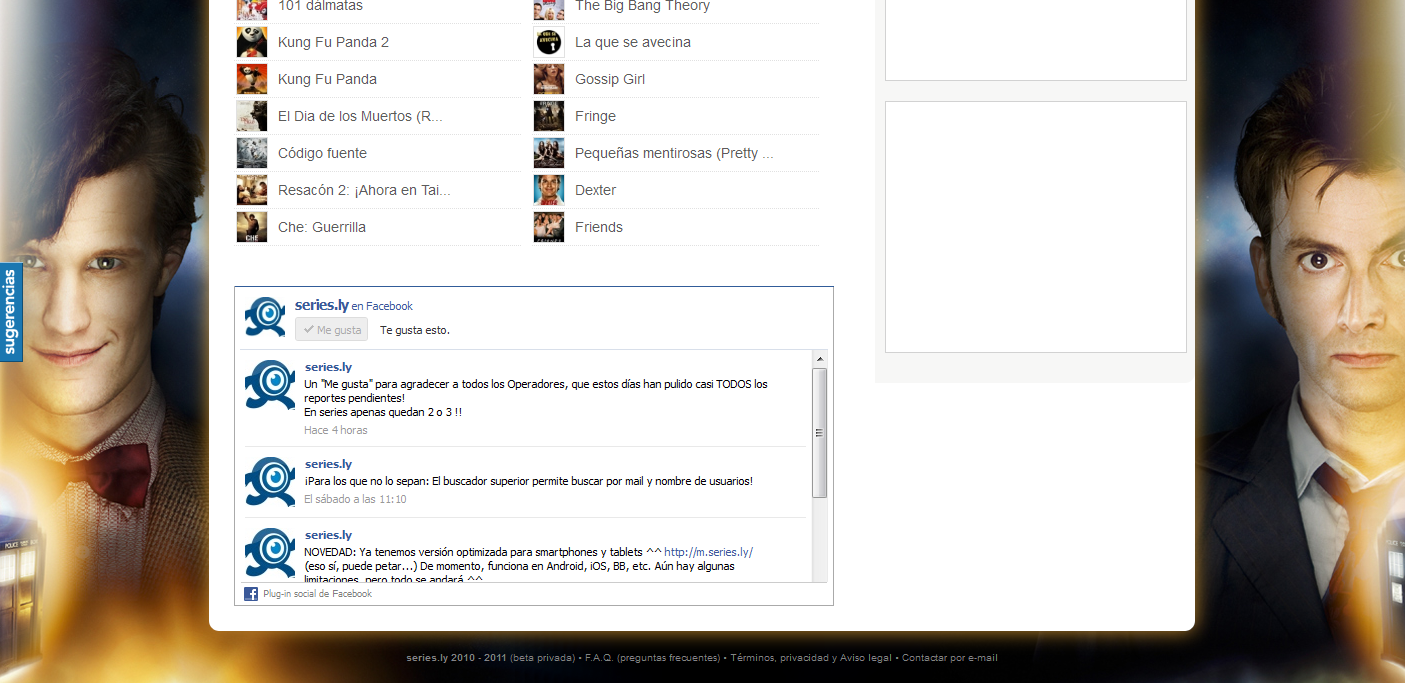This screenshot has height=683, width=1405.
Task: Click 'Plug-in social de Facebook' link
Action: [317, 594]
